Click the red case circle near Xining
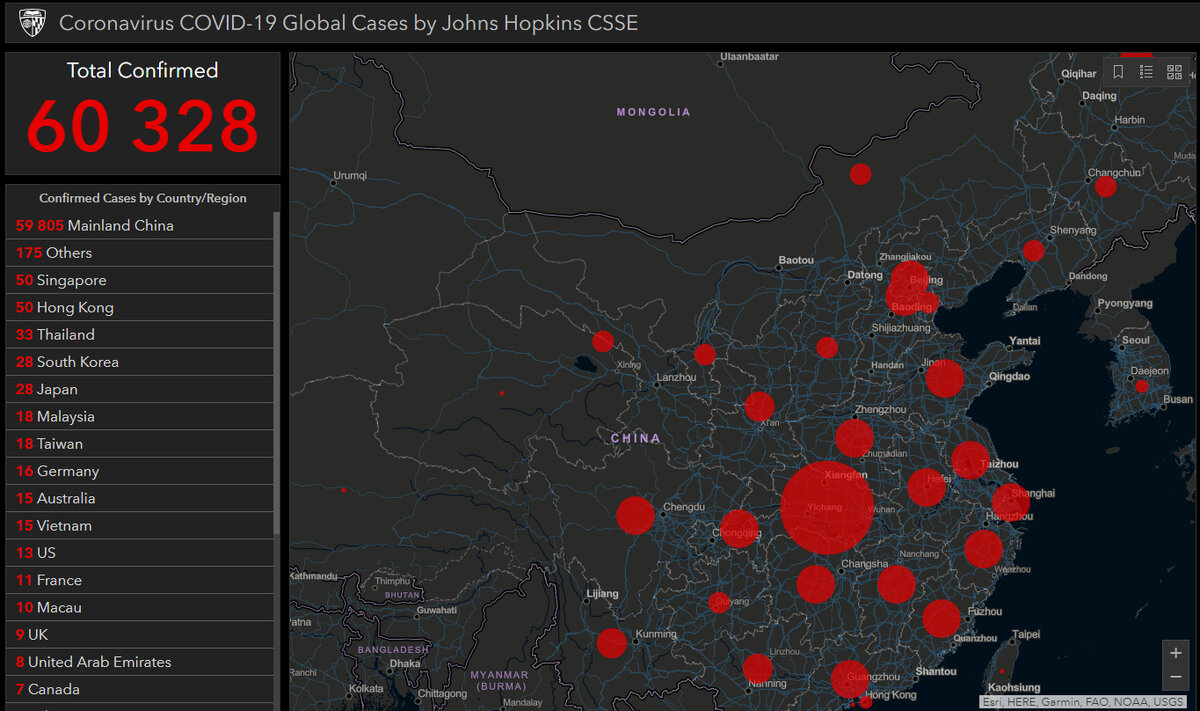This screenshot has width=1200, height=711. point(603,341)
